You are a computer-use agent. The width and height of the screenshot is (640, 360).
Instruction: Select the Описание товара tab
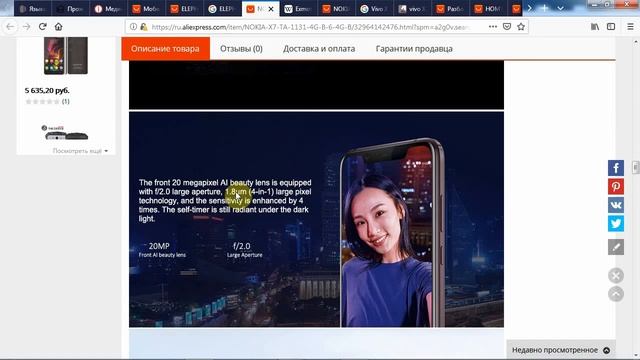[165, 49]
